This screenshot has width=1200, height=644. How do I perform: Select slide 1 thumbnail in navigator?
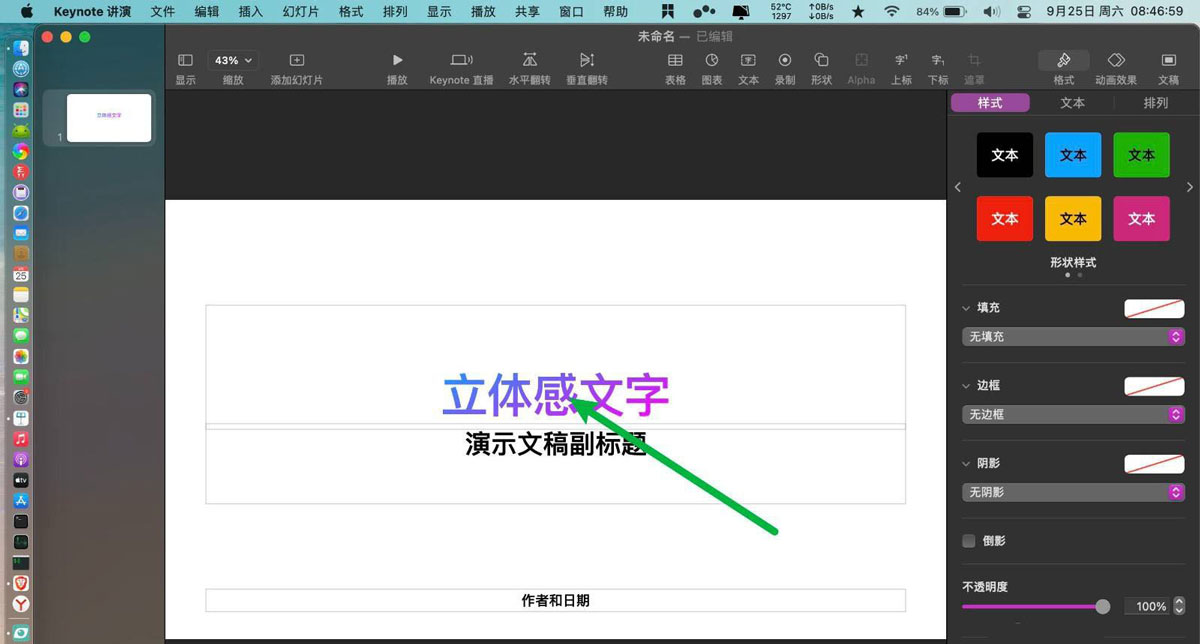coord(109,118)
